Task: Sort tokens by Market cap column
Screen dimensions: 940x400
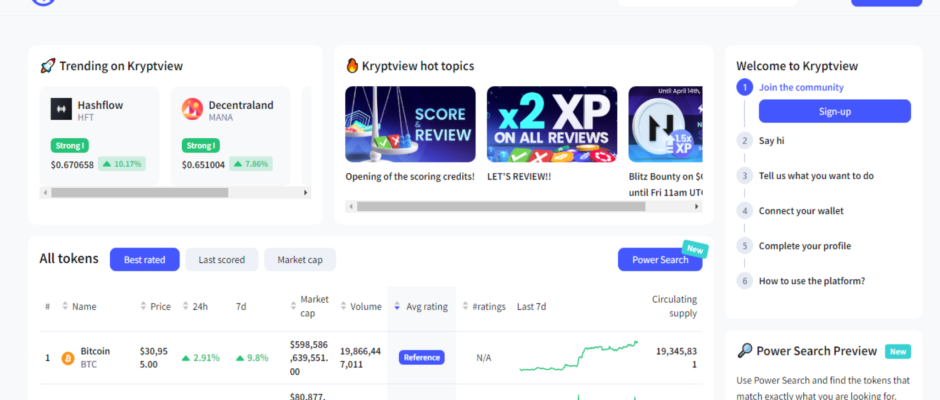Action: pos(309,306)
